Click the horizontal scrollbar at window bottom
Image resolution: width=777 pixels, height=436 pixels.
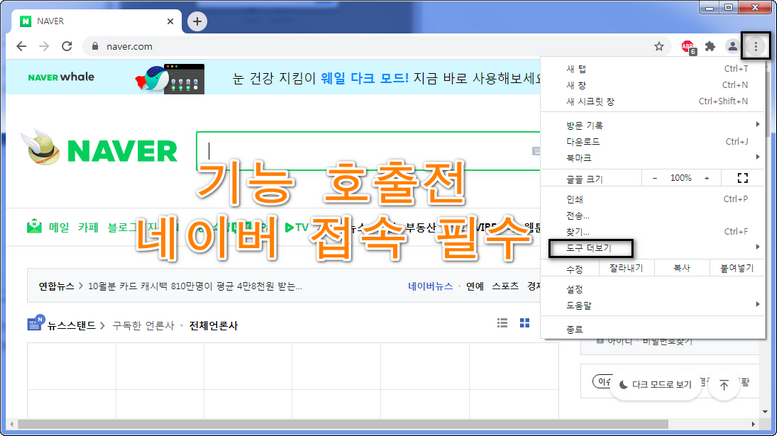342,425
